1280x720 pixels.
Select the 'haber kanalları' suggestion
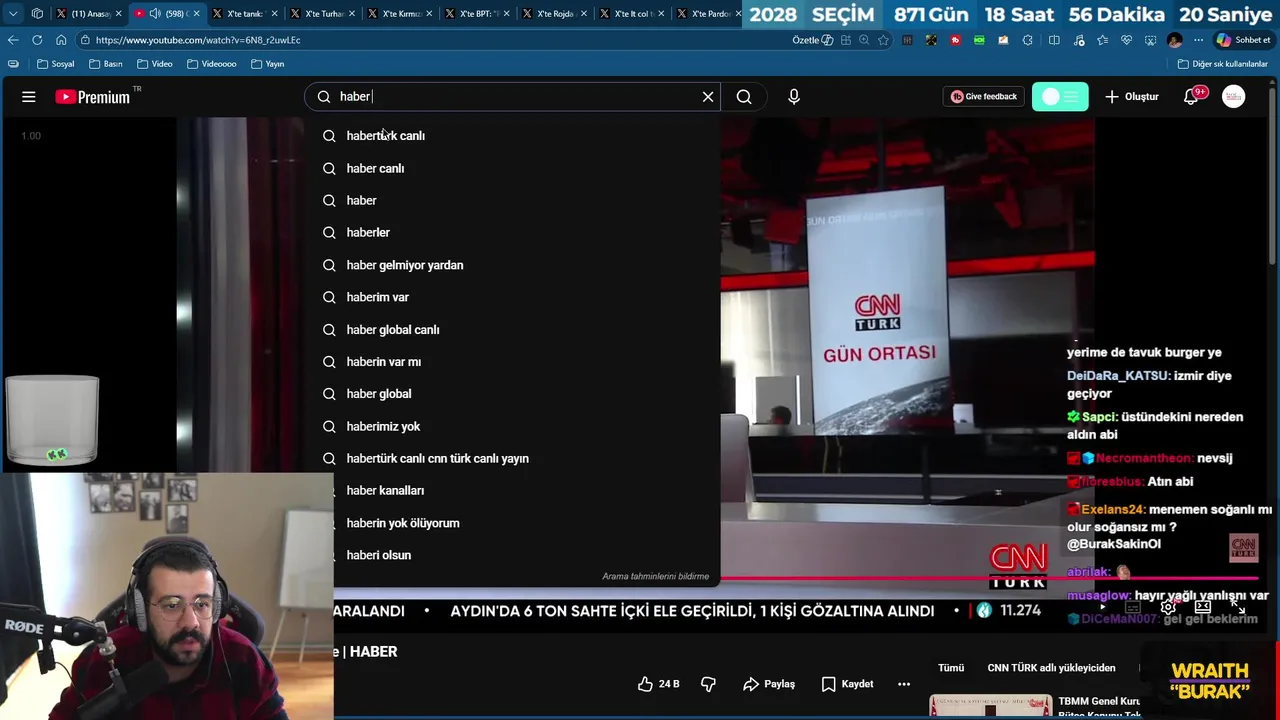point(527,491)
